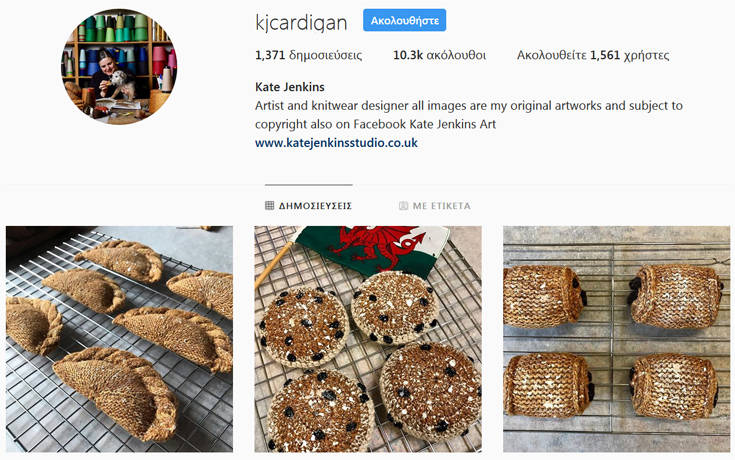Open the knitted pasties post thumbnail
The width and height of the screenshot is (735, 460).
(119, 339)
